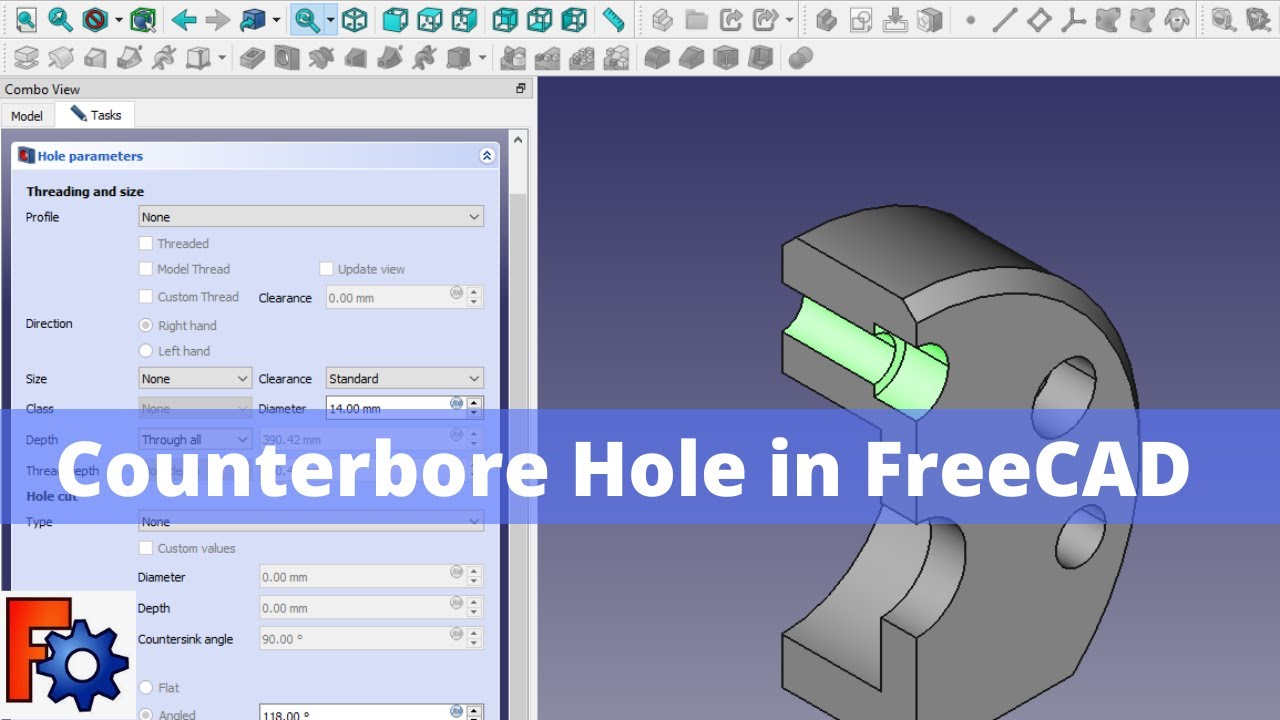1280x720 pixels.
Task: Select the Measure distance ruler tool
Action: click(x=613, y=19)
